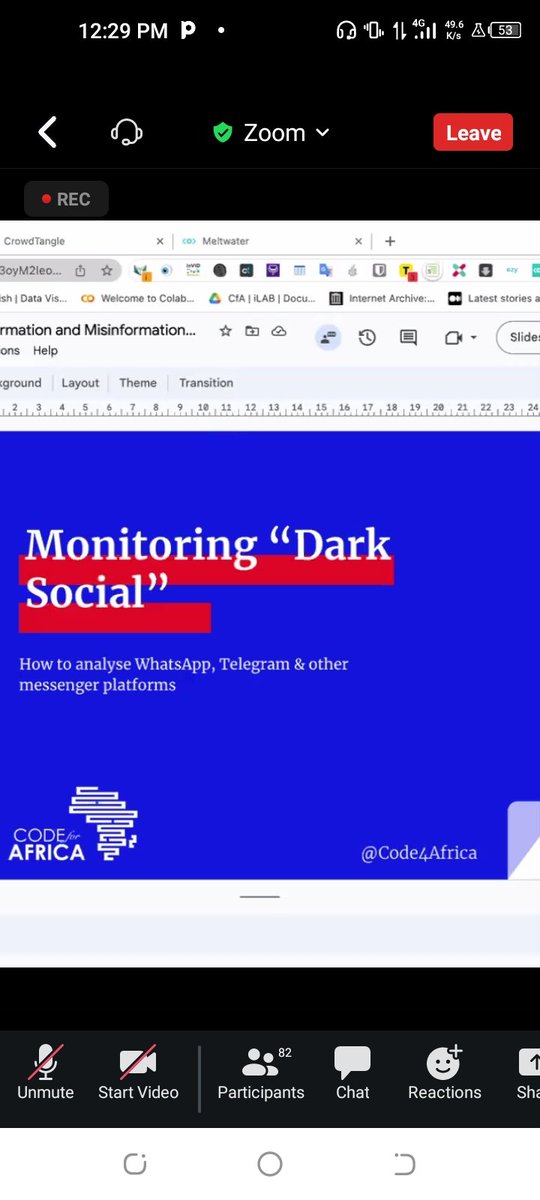Expand the camera dropdown arrow
The width and height of the screenshot is (540, 1200).
473,338
